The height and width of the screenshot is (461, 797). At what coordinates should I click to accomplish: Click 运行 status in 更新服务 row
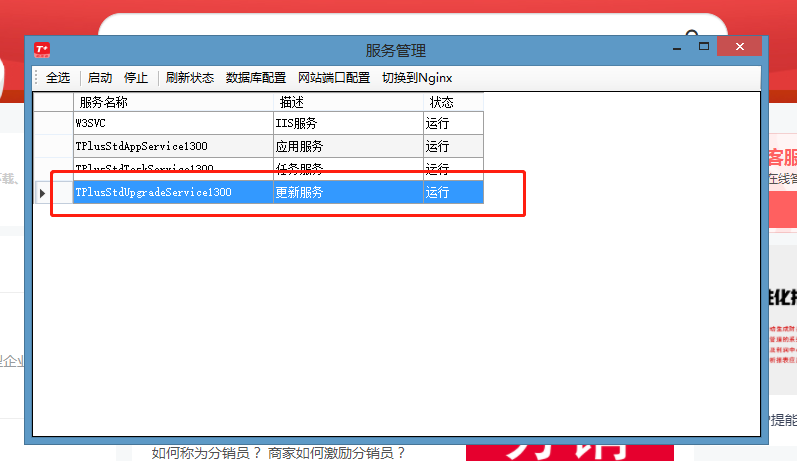453,192
